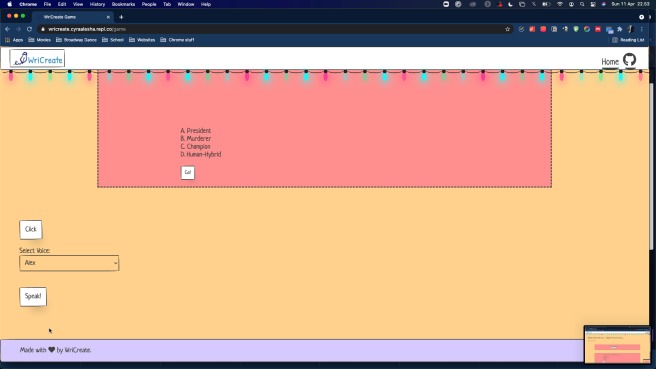This screenshot has width=656, height=369.
Task: Close the WriCreate Game tab
Action: coord(108,17)
